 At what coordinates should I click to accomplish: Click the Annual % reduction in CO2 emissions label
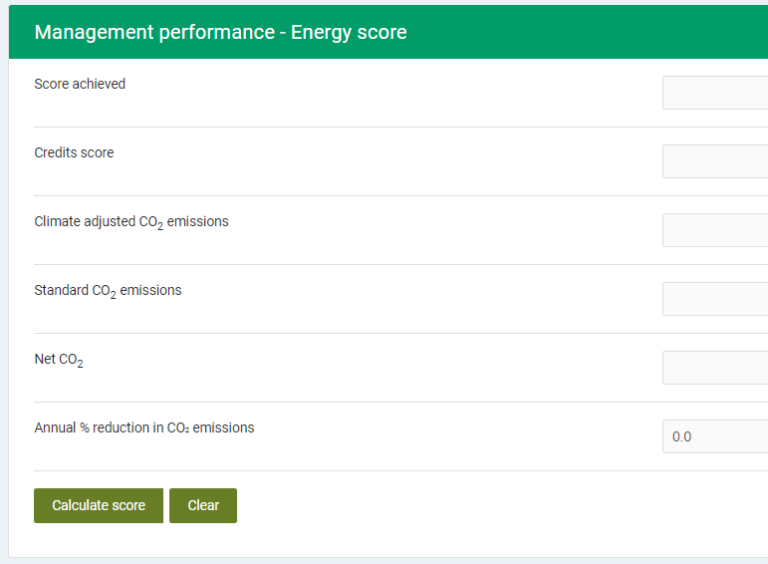(144, 428)
